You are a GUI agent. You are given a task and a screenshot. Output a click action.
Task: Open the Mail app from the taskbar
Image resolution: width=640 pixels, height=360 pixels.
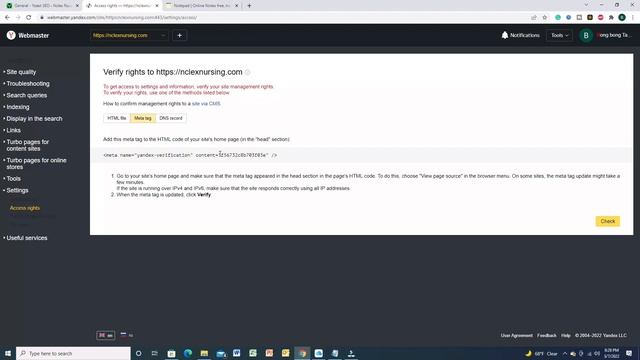221,353
